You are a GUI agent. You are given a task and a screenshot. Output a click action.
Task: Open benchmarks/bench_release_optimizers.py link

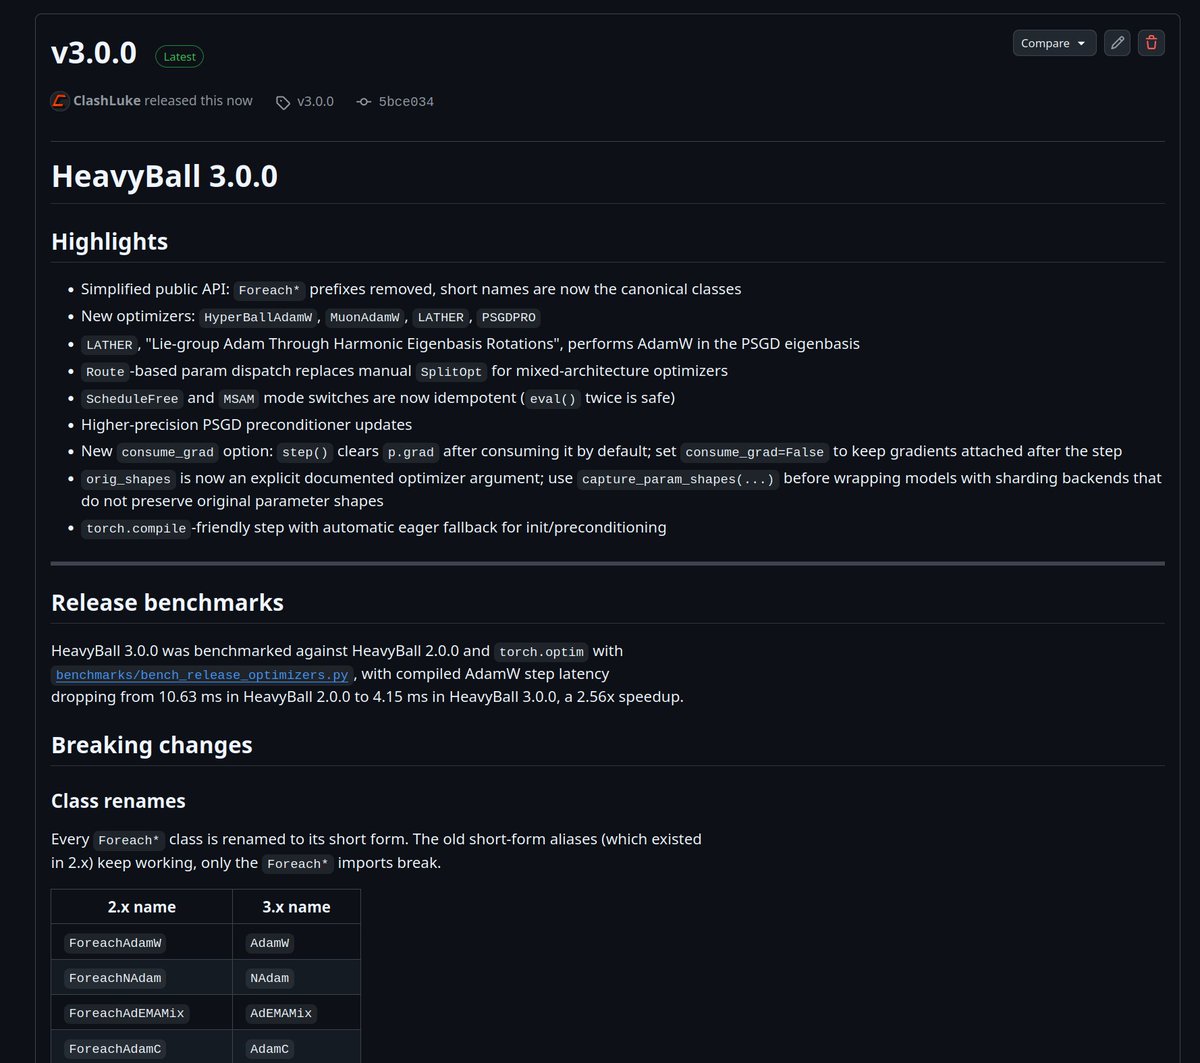202,675
